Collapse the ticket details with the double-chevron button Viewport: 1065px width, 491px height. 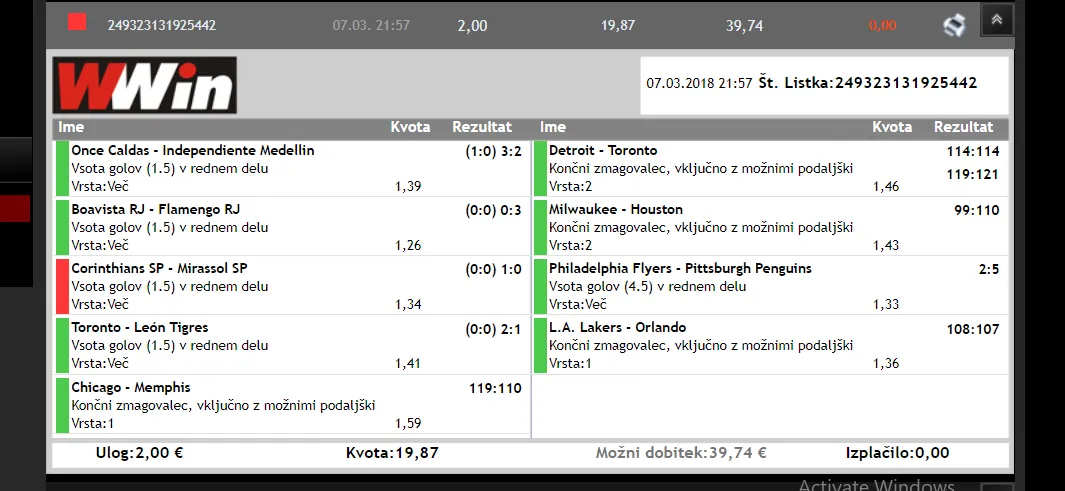pyautogui.click(x=996, y=20)
